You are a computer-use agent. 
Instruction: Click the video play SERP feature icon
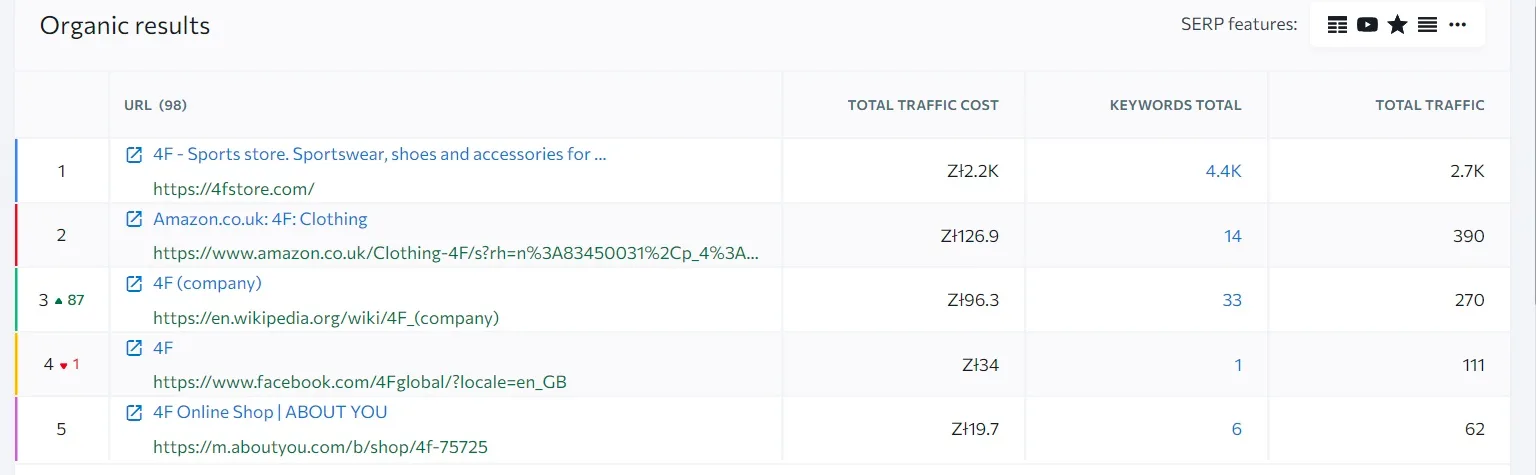click(1367, 25)
